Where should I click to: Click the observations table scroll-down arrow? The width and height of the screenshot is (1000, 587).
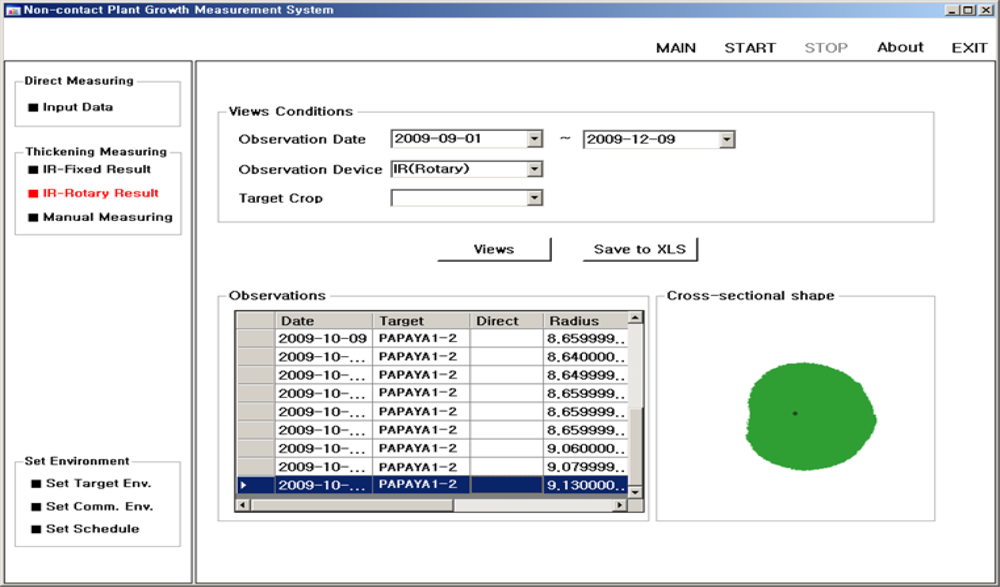pyautogui.click(x=635, y=491)
